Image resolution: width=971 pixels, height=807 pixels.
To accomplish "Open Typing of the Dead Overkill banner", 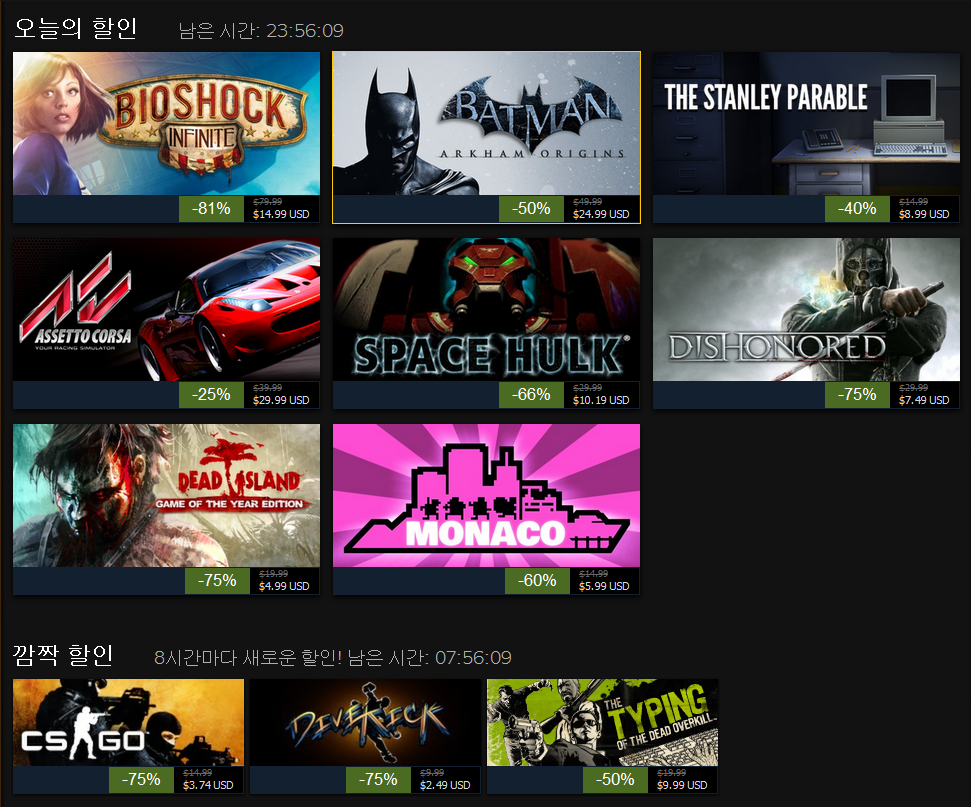I will 603,723.
